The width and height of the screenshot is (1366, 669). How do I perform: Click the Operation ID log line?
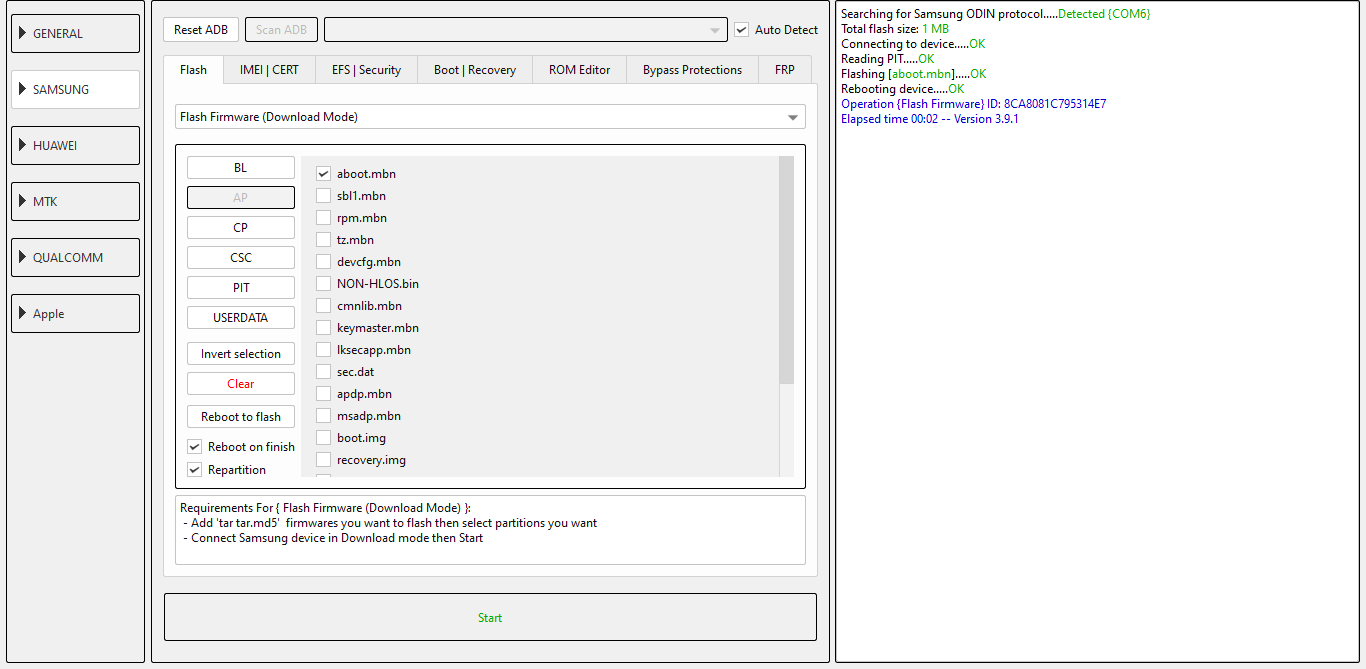tap(973, 104)
